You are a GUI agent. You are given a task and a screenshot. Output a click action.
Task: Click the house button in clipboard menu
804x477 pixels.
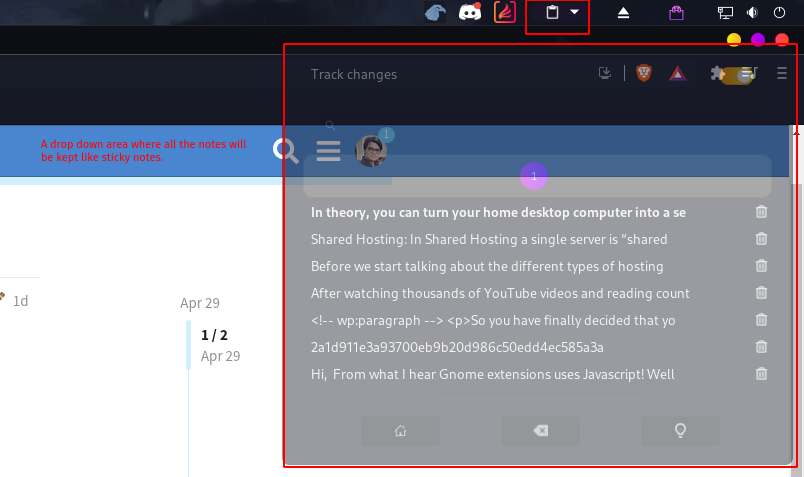tap(400, 430)
